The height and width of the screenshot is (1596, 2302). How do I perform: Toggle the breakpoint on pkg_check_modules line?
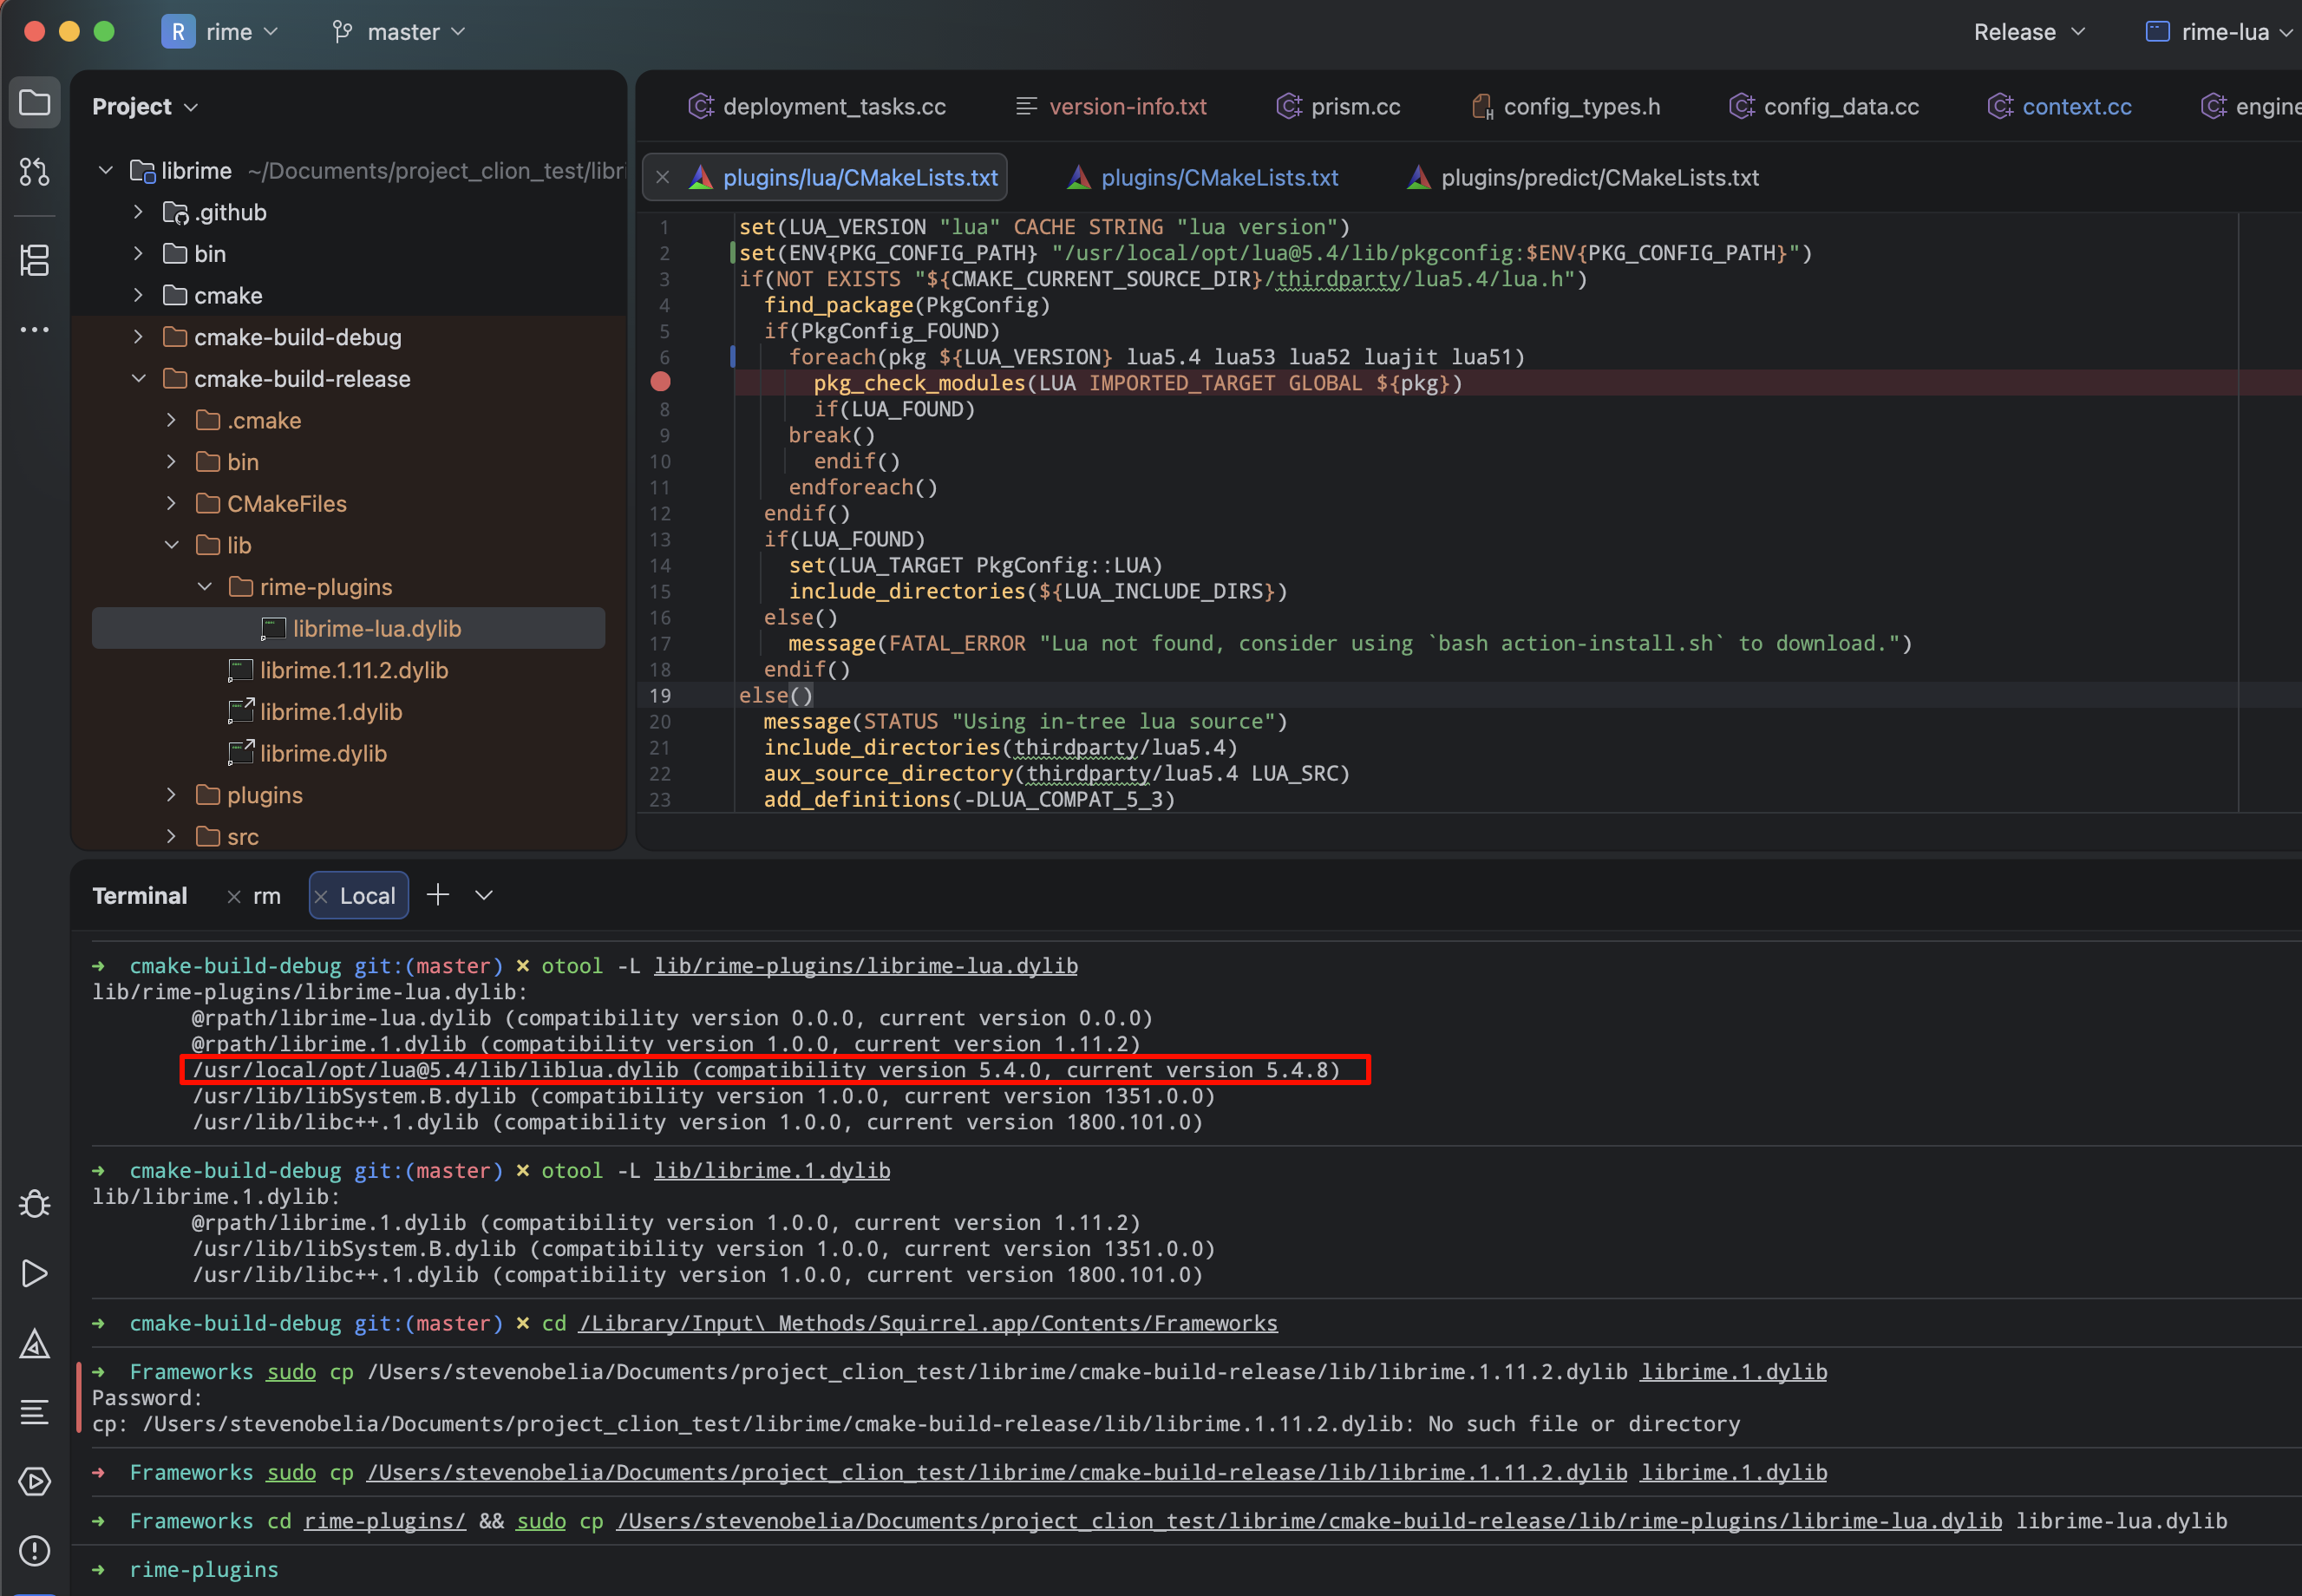[660, 382]
